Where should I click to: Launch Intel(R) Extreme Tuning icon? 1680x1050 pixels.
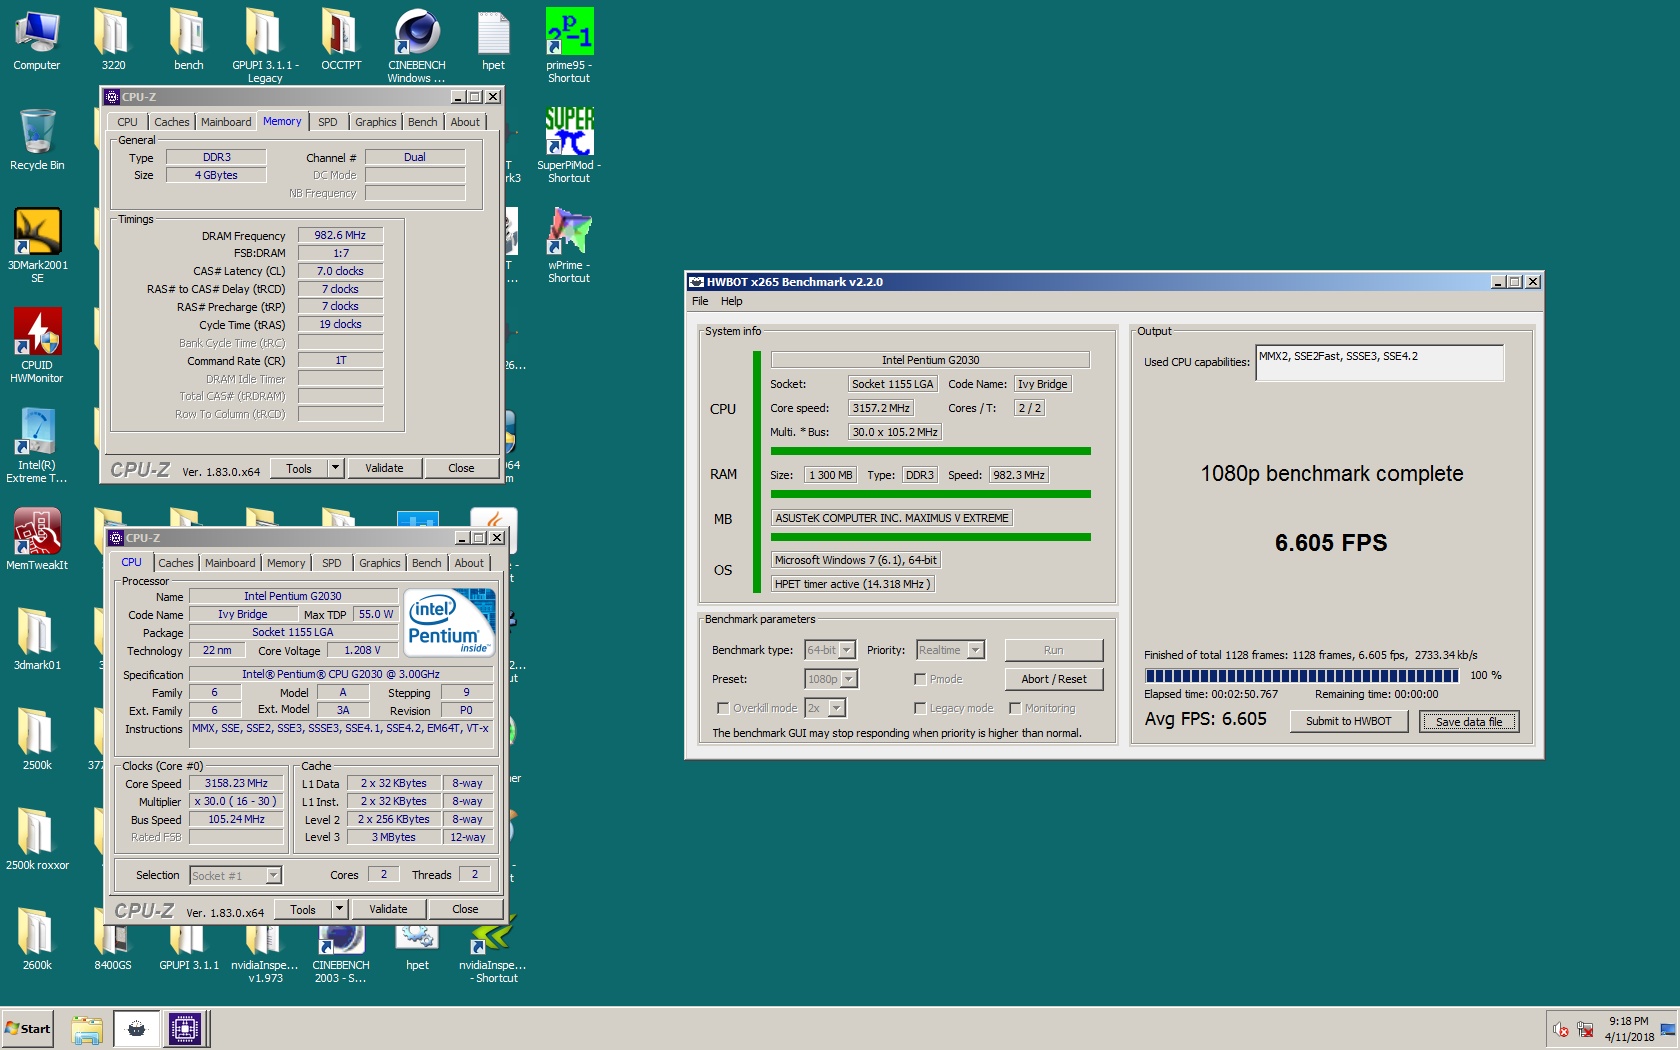37,445
